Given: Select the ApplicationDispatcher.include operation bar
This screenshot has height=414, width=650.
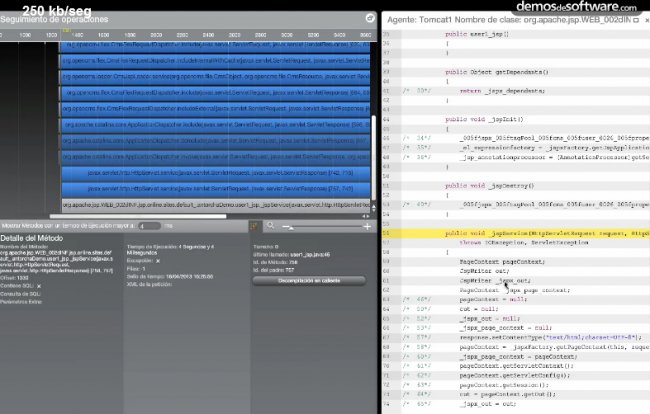Looking at the screenshot, I should (215, 125).
